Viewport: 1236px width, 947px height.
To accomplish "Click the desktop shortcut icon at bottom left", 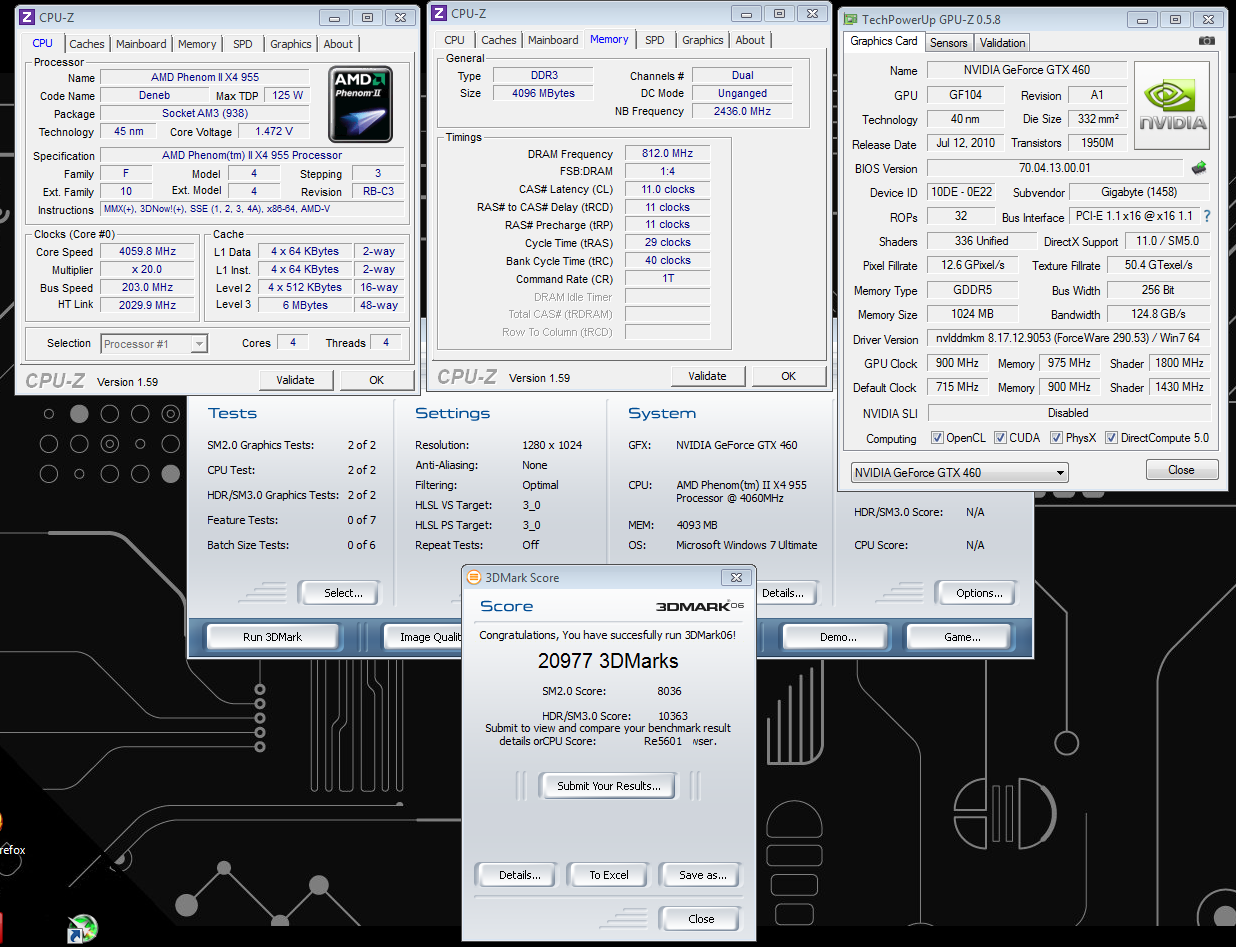I will (x=83, y=929).
